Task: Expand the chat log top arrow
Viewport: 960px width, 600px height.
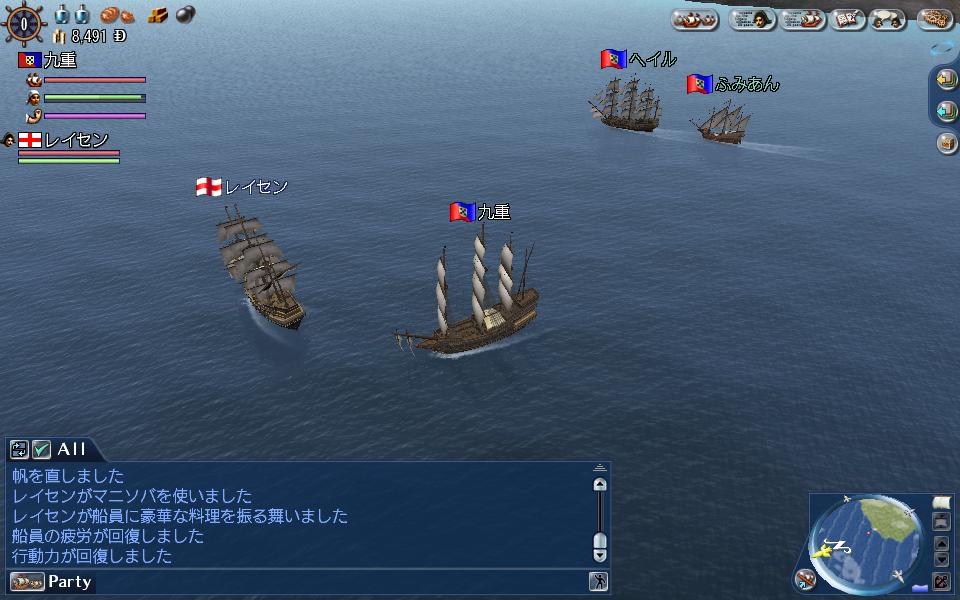Action: 599,468
